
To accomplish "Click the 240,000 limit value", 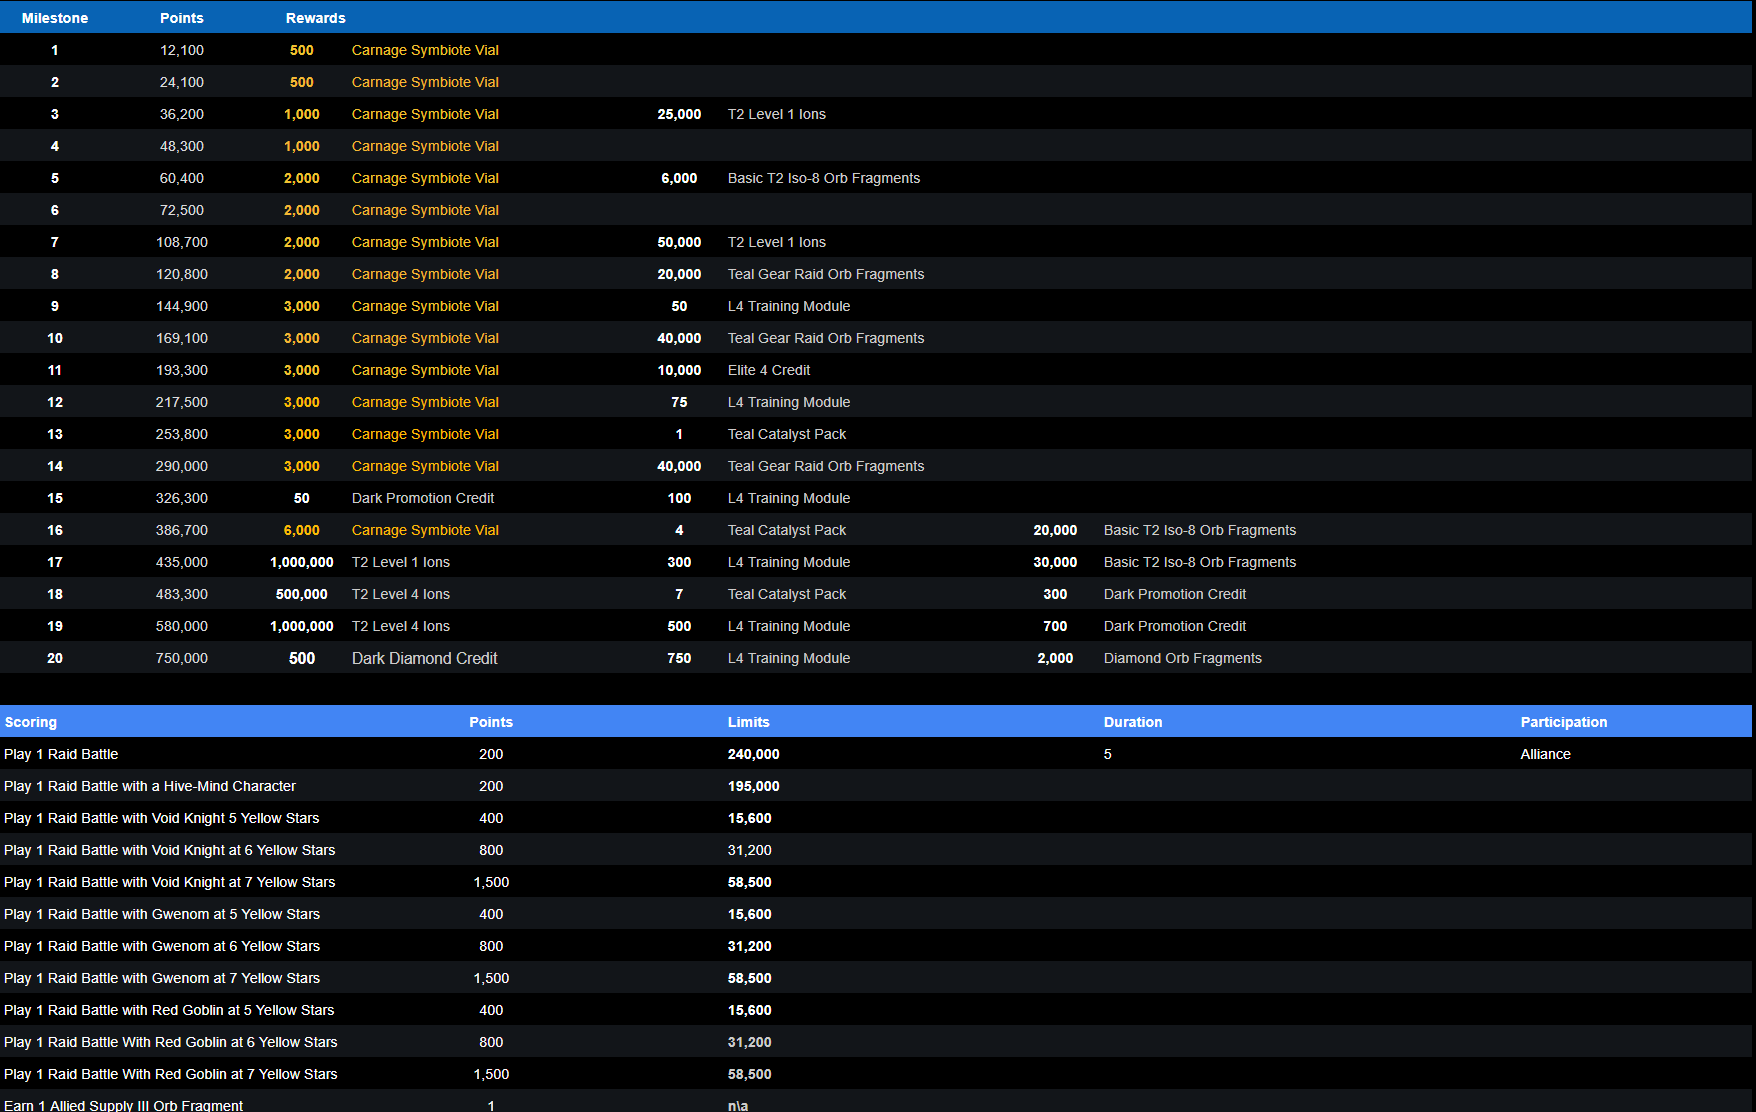I will click(753, 754).
